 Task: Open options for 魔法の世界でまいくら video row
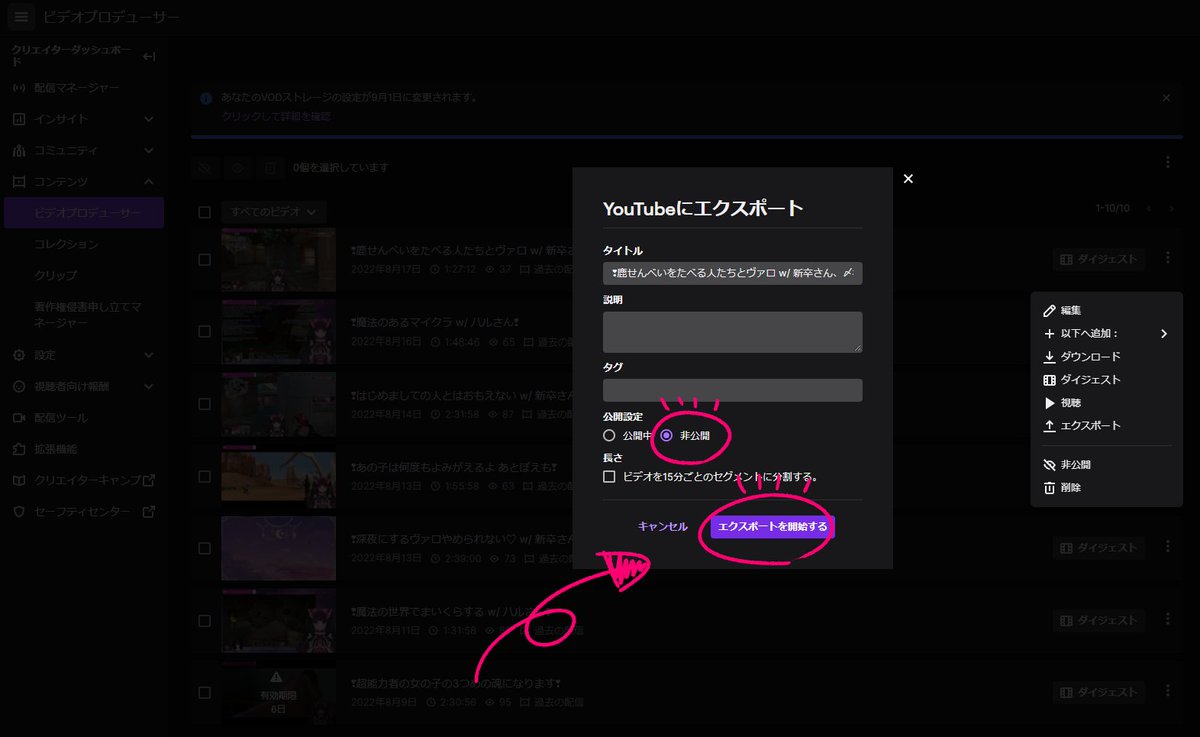(x=1167, y=620)
